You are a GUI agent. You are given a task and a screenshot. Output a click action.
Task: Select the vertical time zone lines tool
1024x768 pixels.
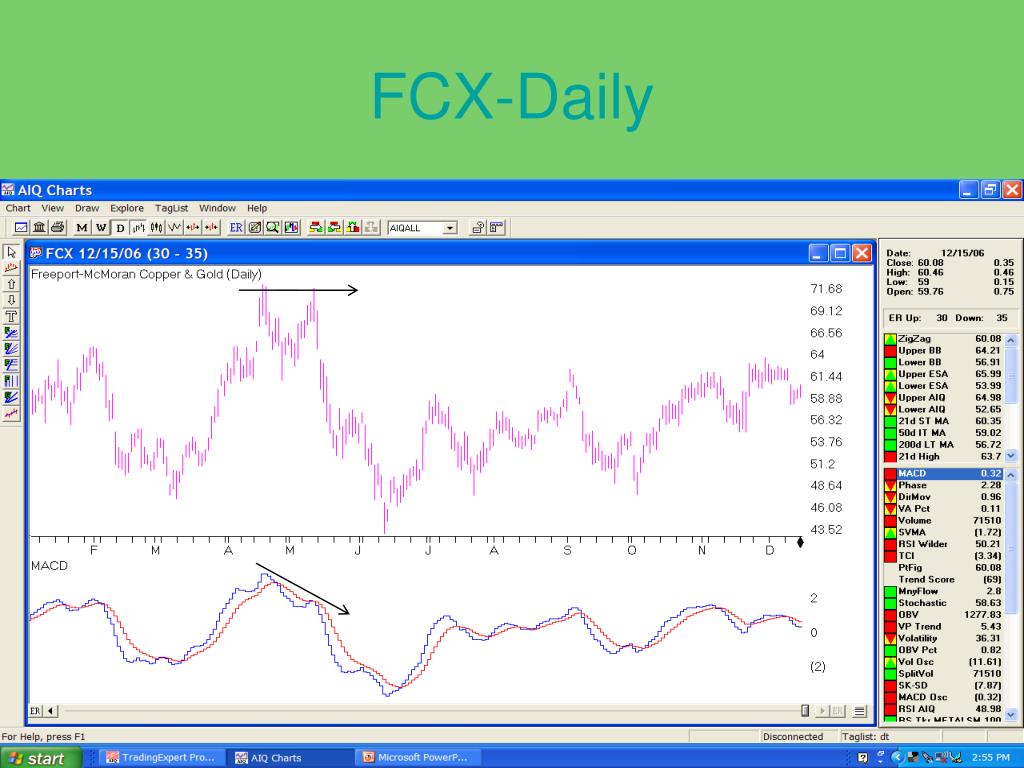[x=11, y=381]
